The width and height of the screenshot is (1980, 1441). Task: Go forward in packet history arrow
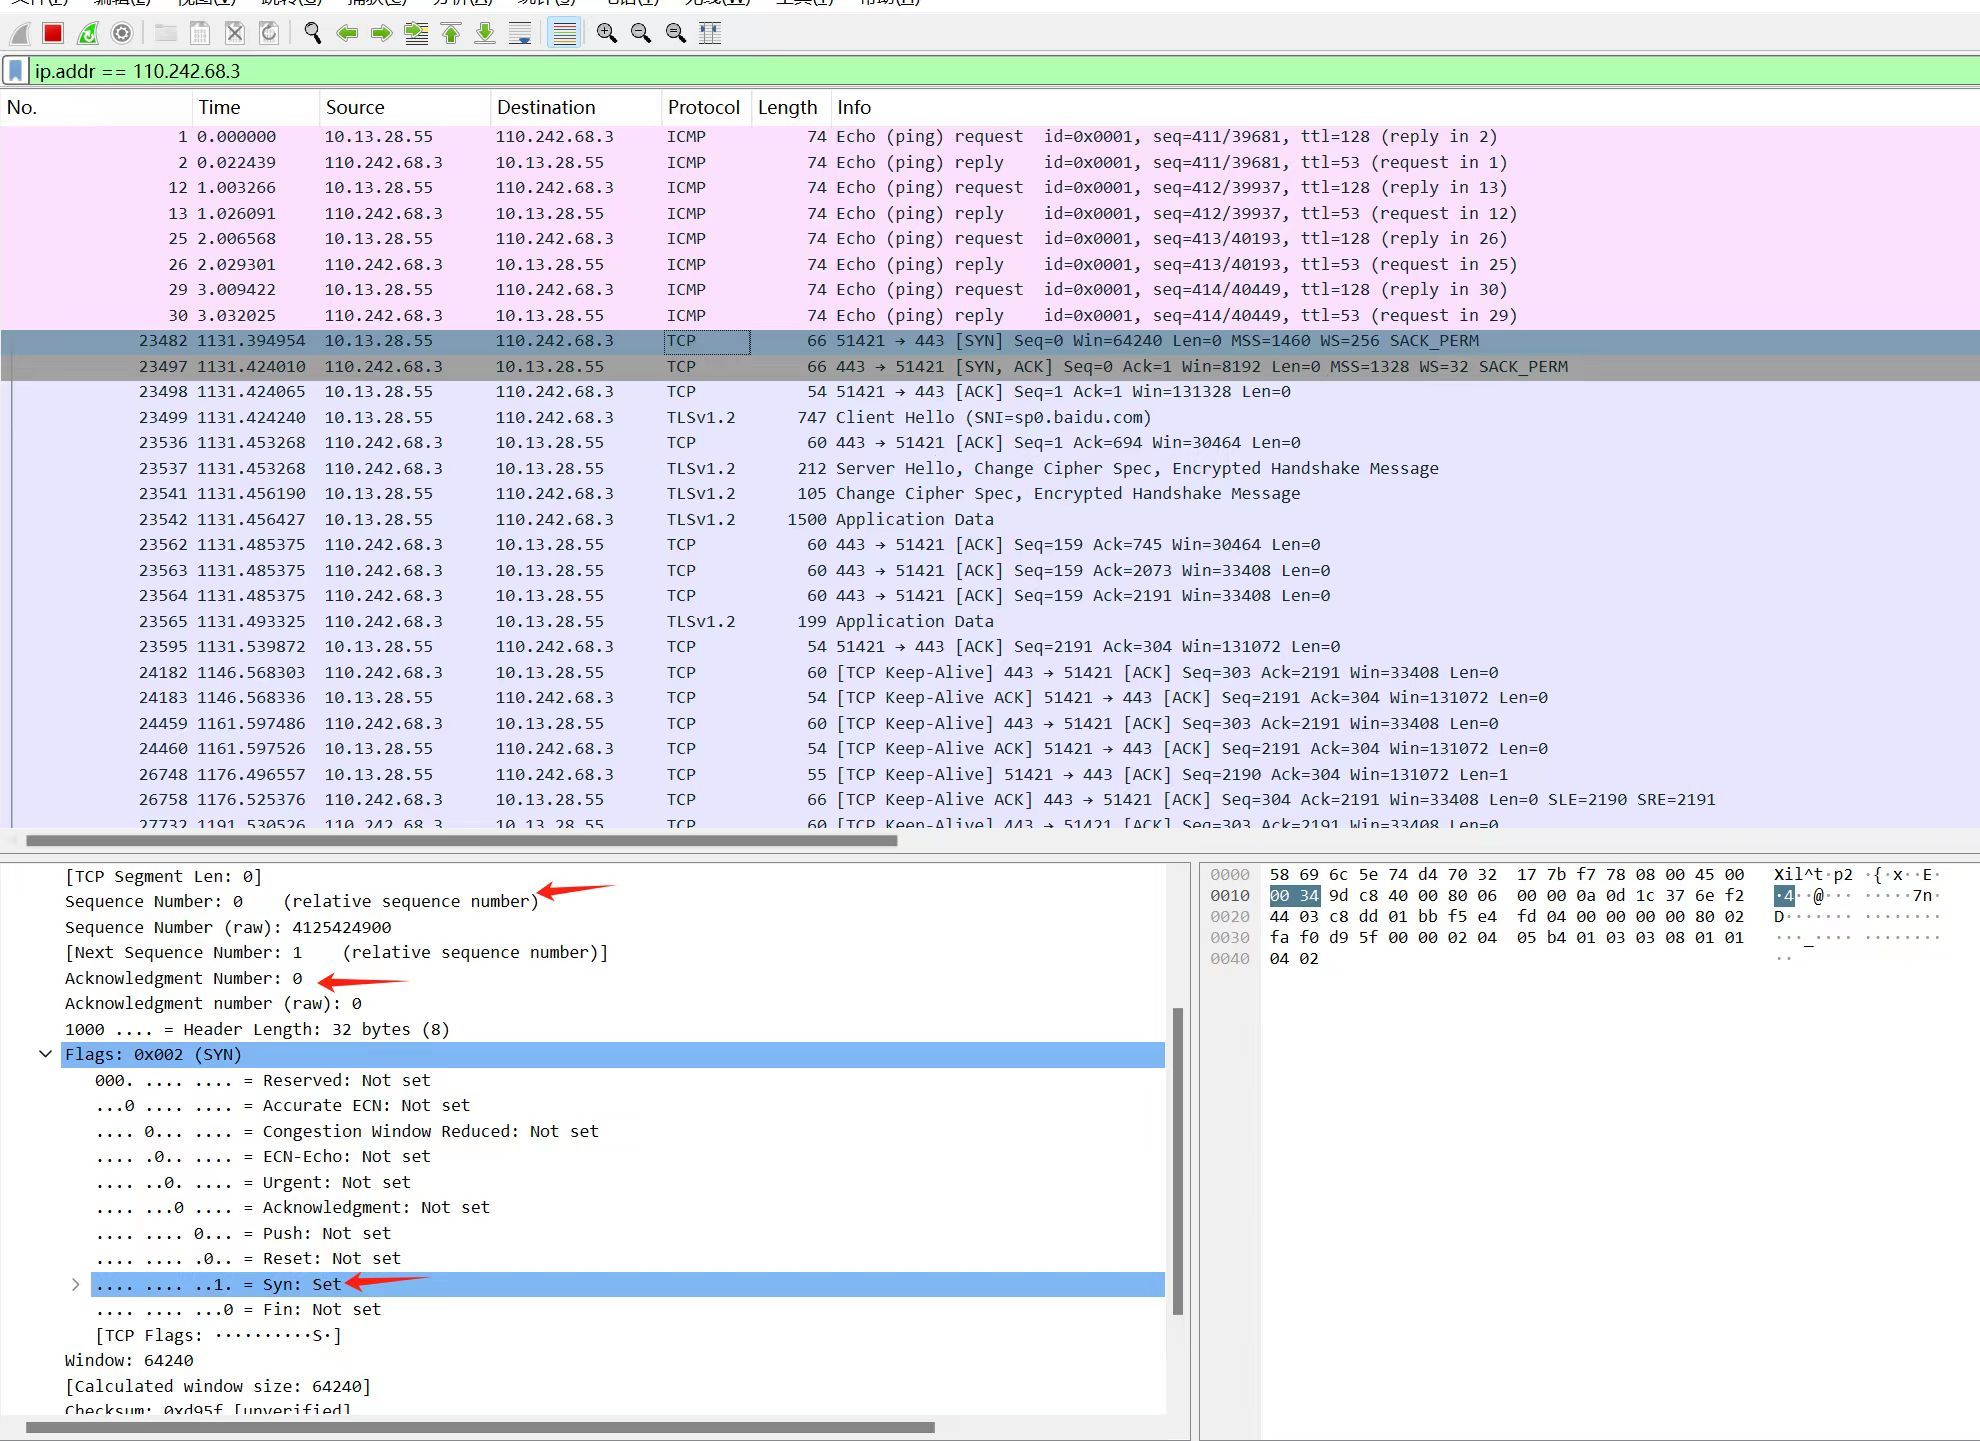pyautogui.click(x=381, y=34)
